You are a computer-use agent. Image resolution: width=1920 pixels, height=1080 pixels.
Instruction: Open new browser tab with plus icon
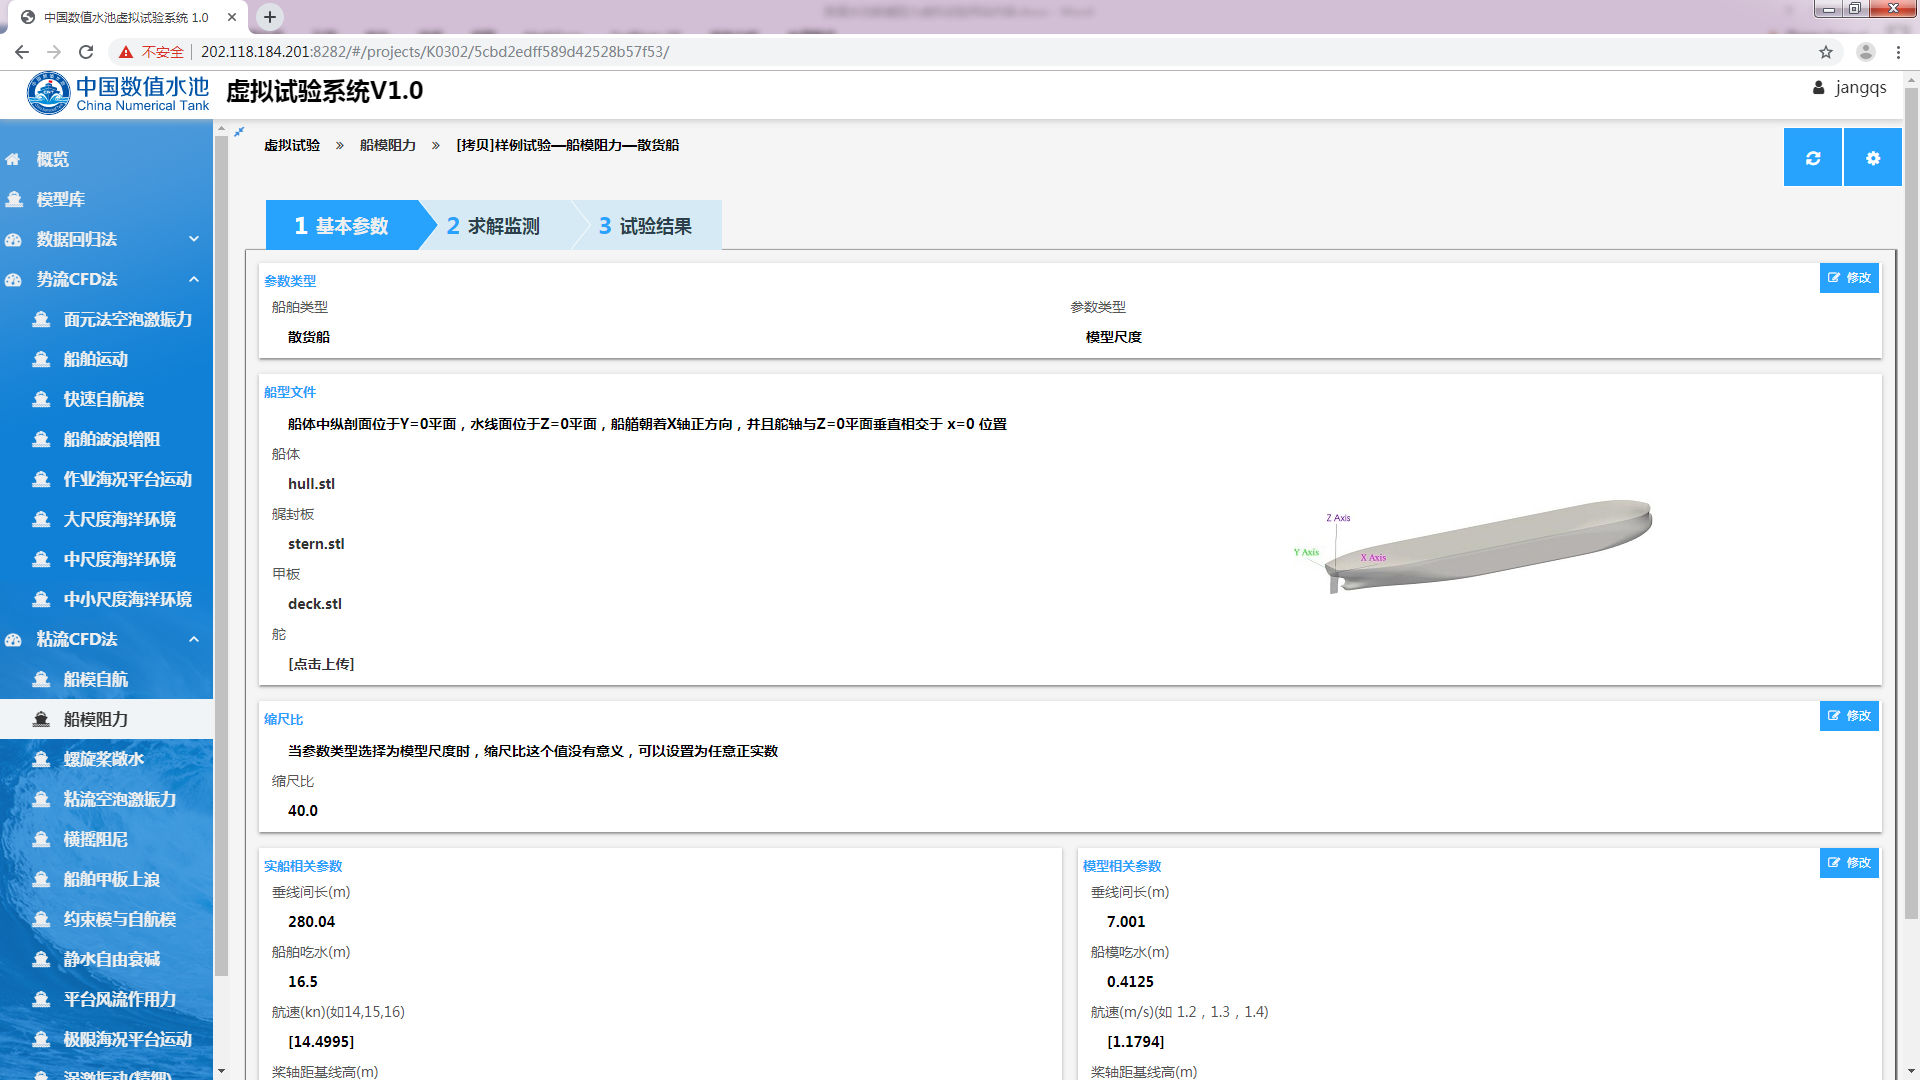pyautogui.click(x=270, y=17)
